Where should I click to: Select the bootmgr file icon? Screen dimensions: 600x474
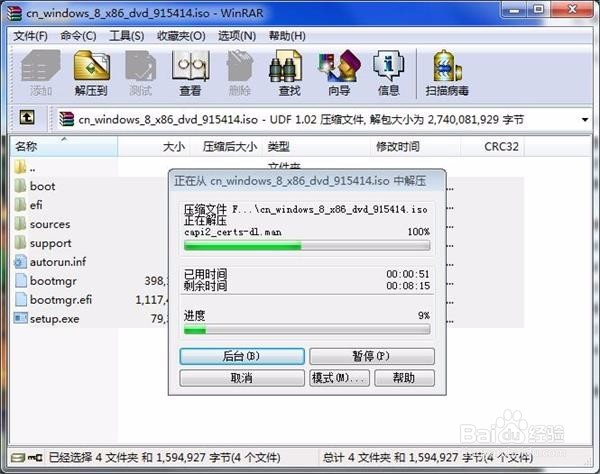pyautogui.click(x=20, y=280)
